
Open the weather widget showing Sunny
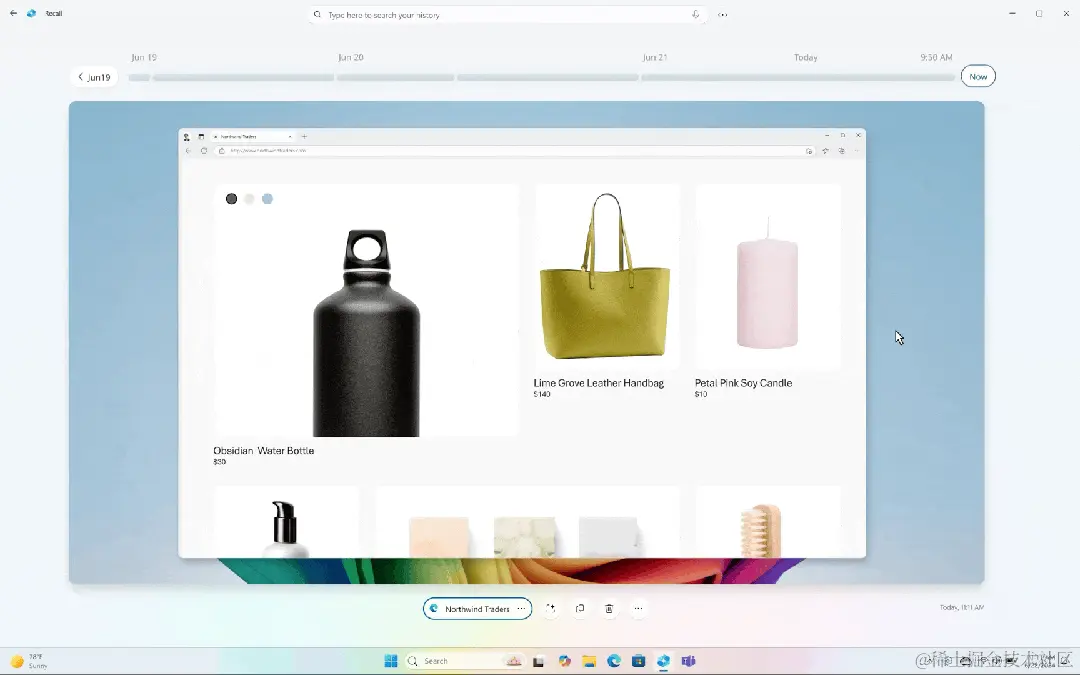pos(30,661)
